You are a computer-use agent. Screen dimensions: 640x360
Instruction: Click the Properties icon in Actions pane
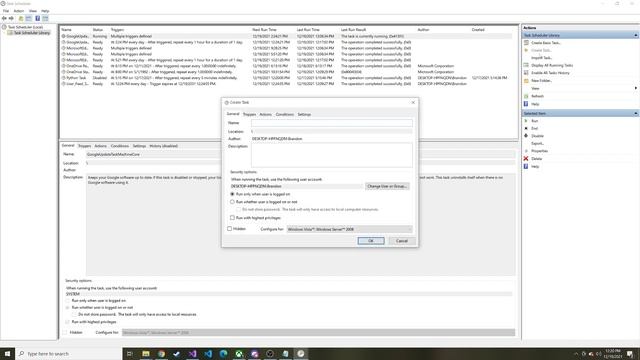point(526,151)
